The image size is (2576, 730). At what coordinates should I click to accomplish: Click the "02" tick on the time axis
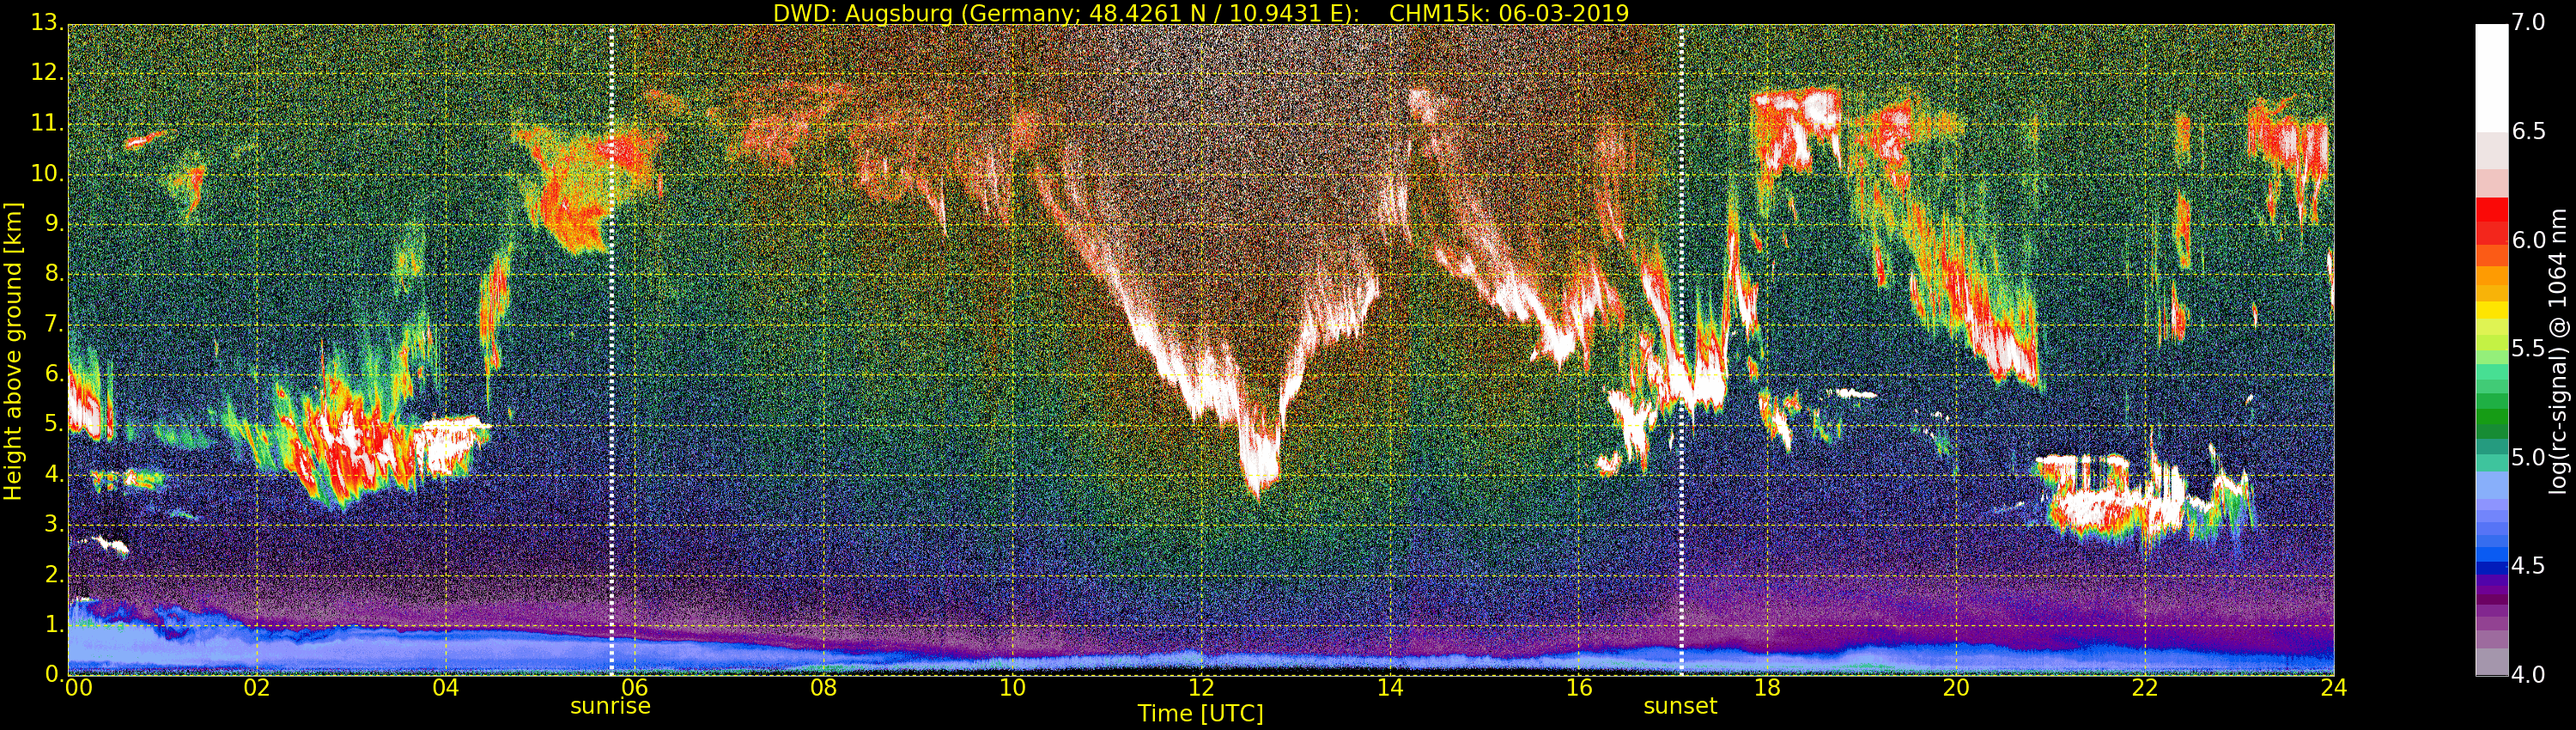pos(257,688)
